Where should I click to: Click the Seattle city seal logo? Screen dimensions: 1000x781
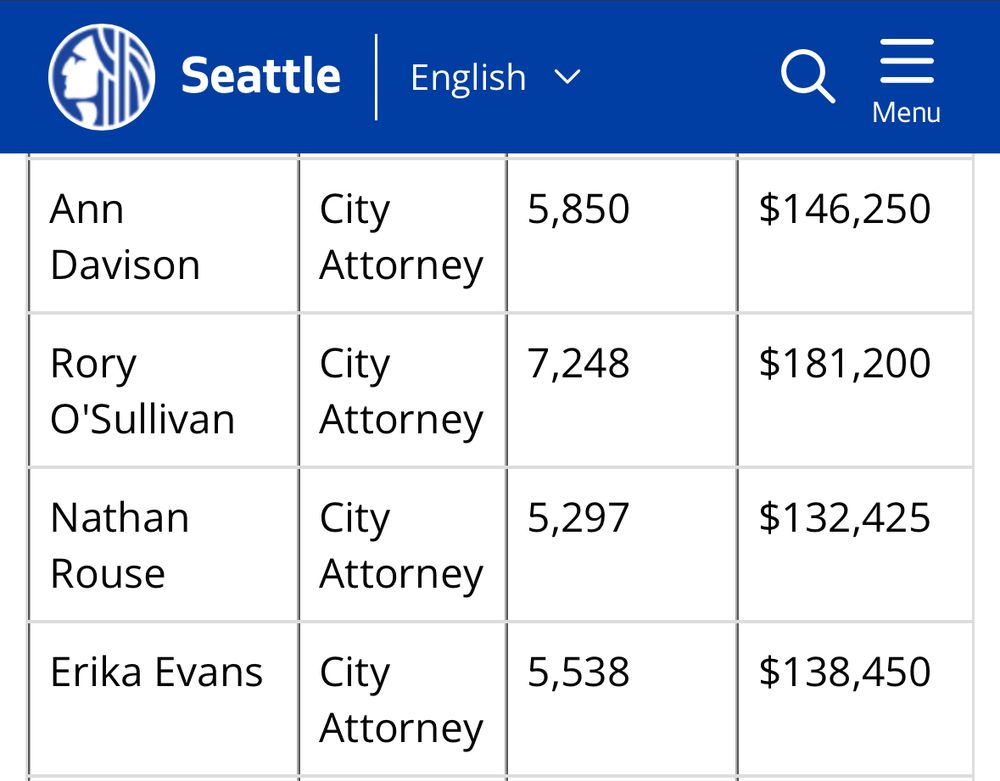101,77
